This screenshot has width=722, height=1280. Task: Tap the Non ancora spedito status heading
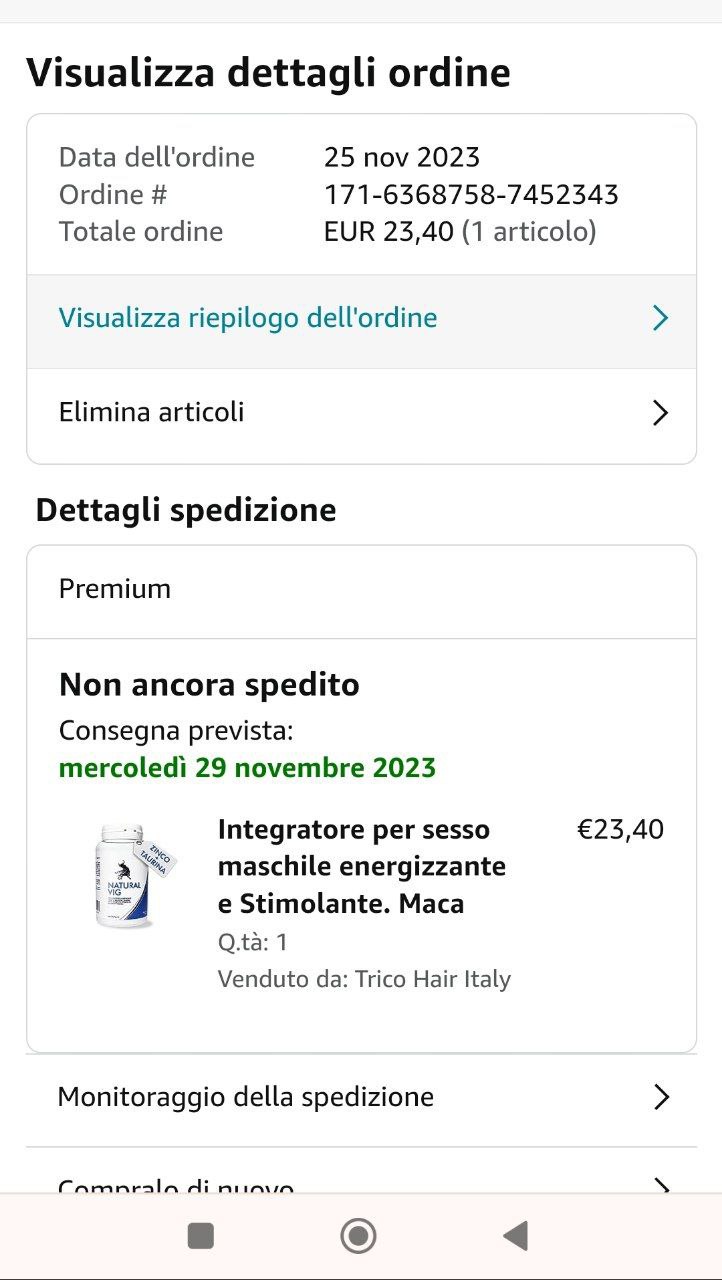coord(209,685)
